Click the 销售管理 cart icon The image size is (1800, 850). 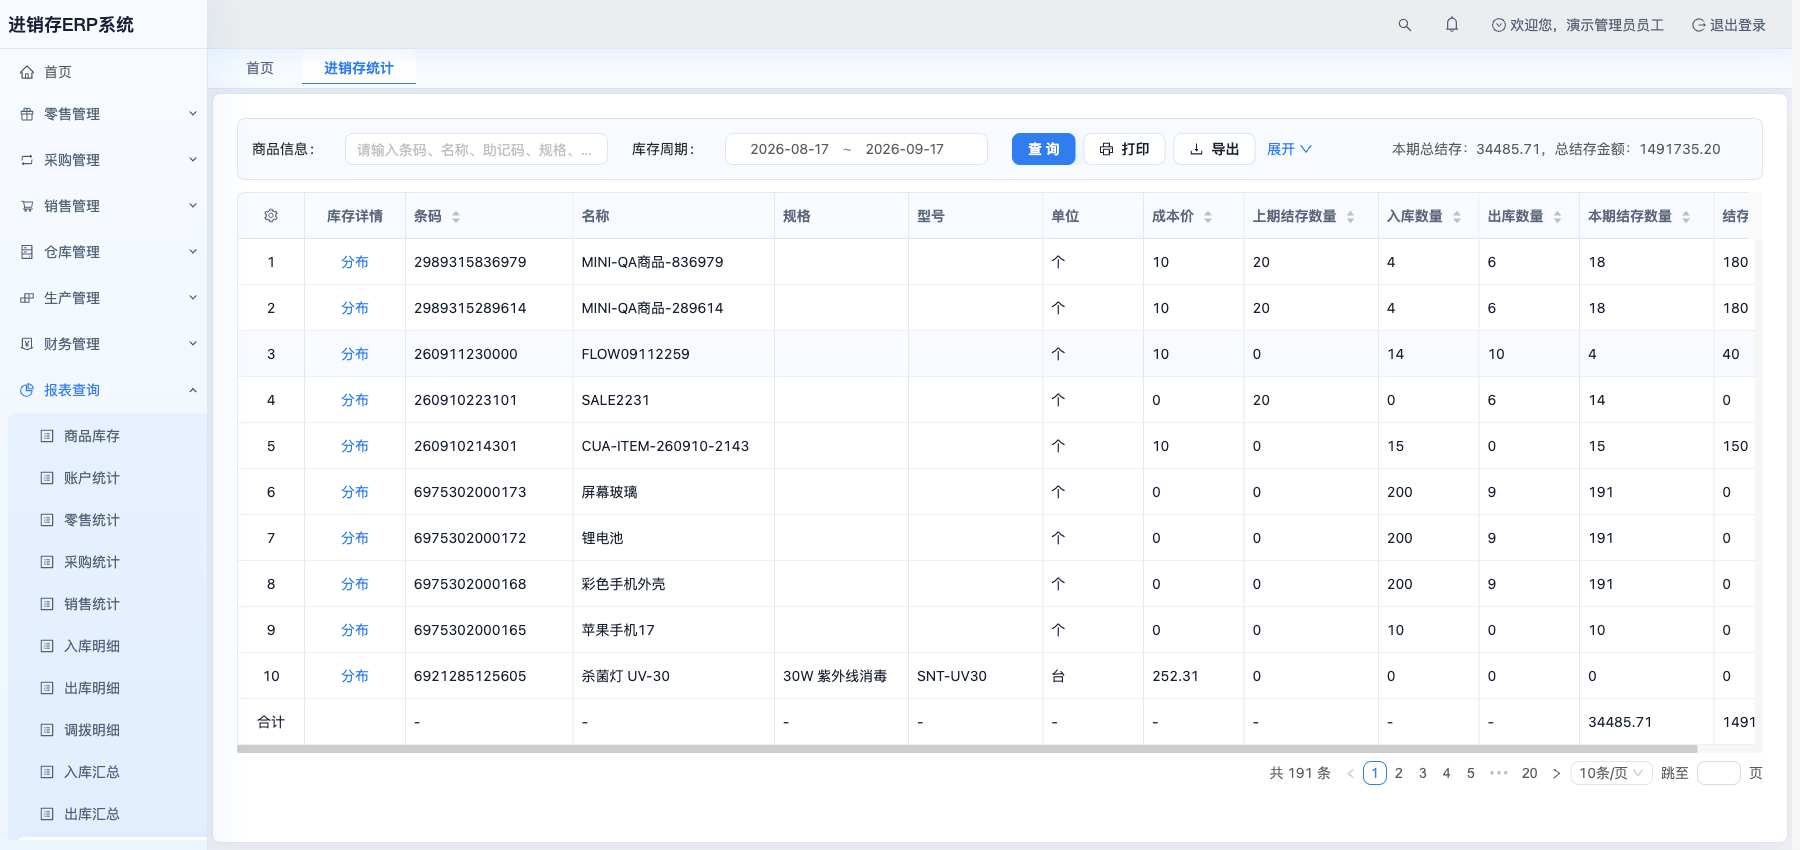coord(27,206)
